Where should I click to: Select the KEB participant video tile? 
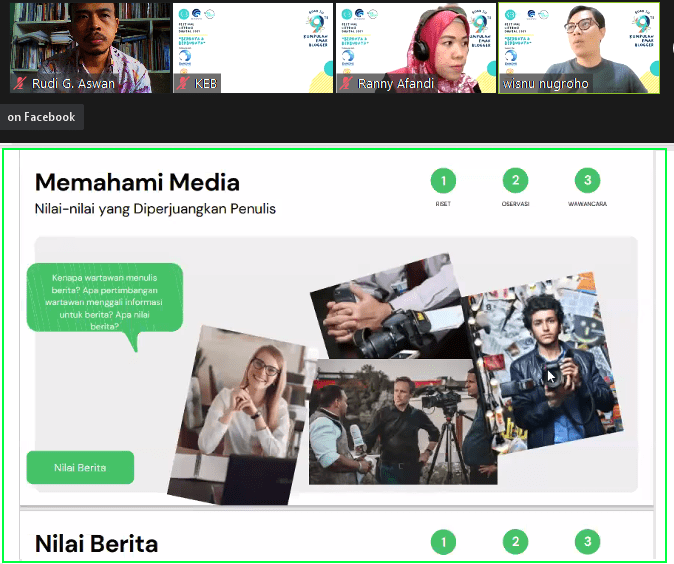(251, 40)
